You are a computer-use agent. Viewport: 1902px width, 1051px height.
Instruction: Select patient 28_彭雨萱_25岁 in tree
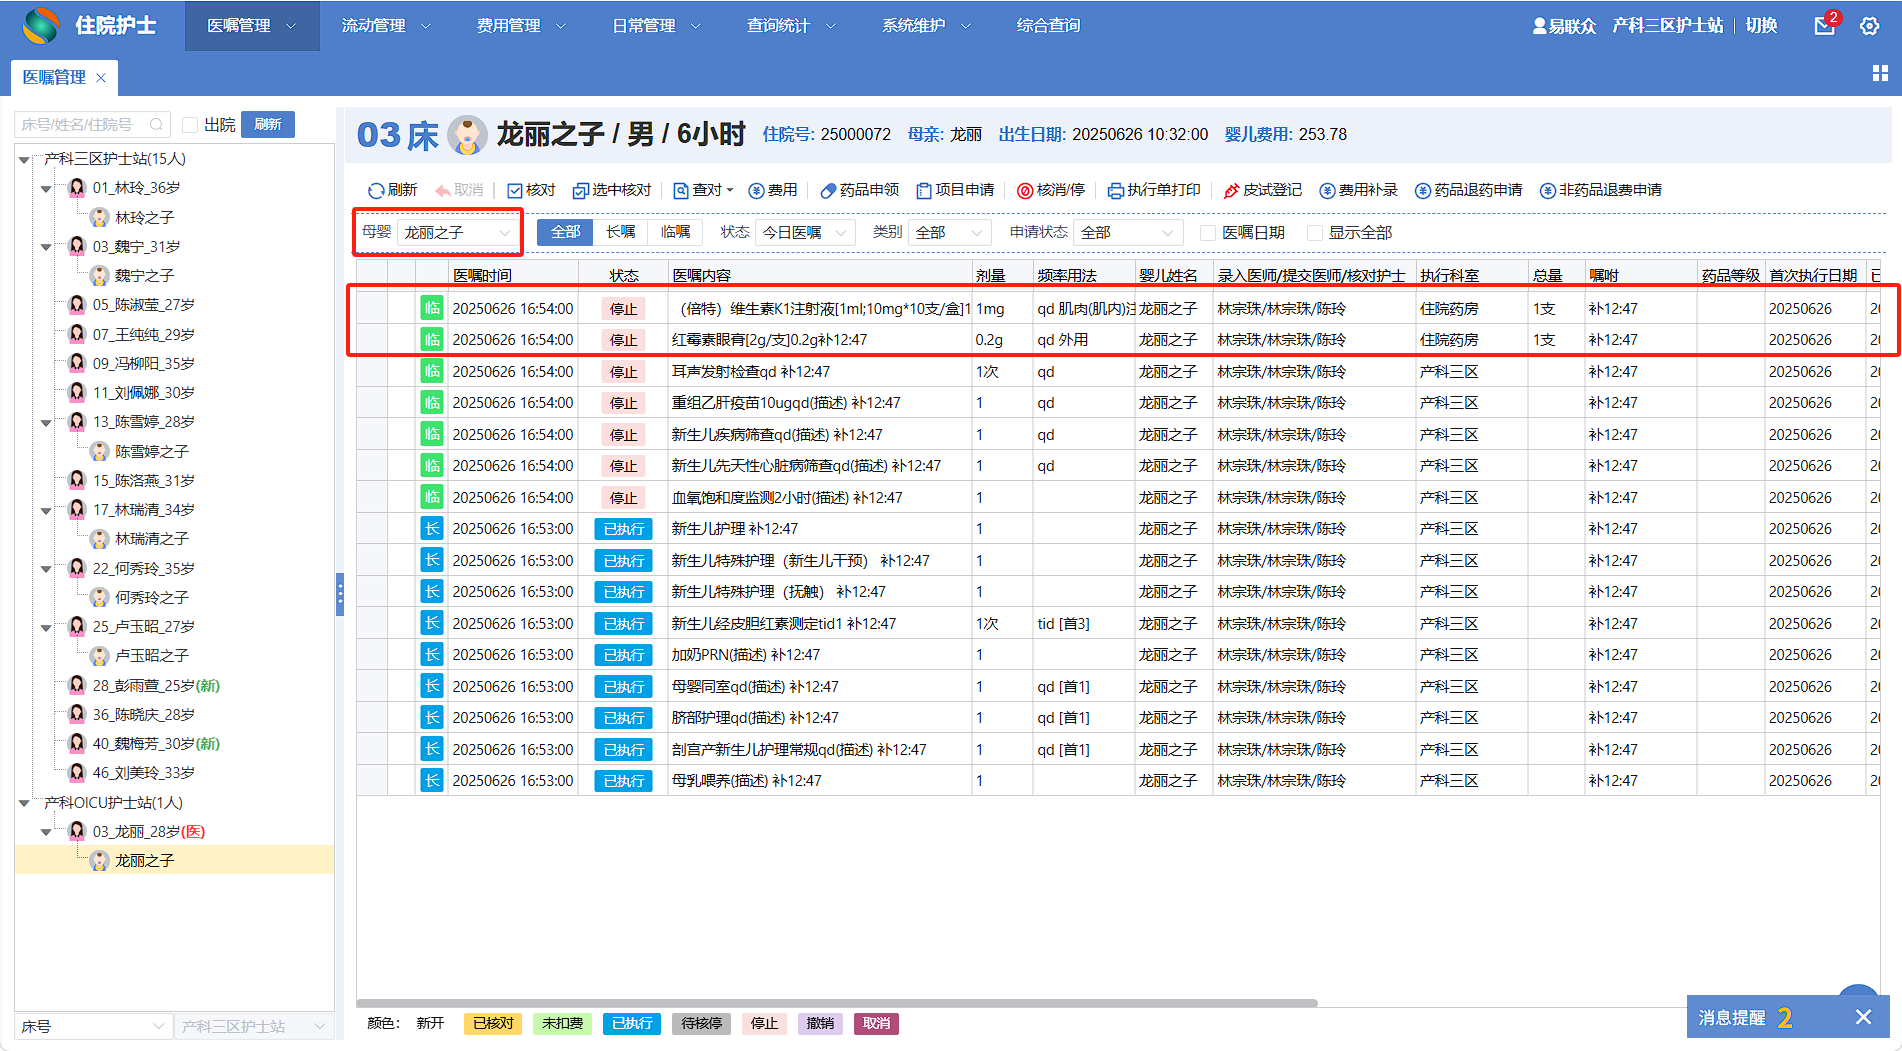pyautogui.click(x=156, y=685)
